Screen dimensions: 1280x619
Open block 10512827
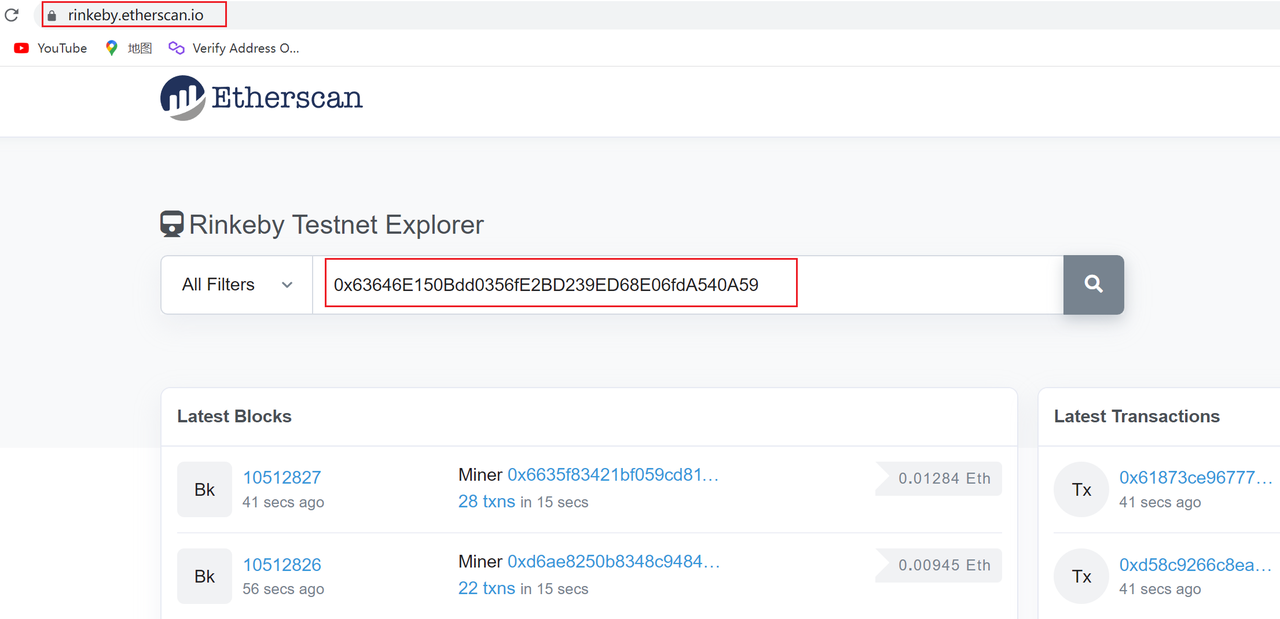tap(282, 477)
